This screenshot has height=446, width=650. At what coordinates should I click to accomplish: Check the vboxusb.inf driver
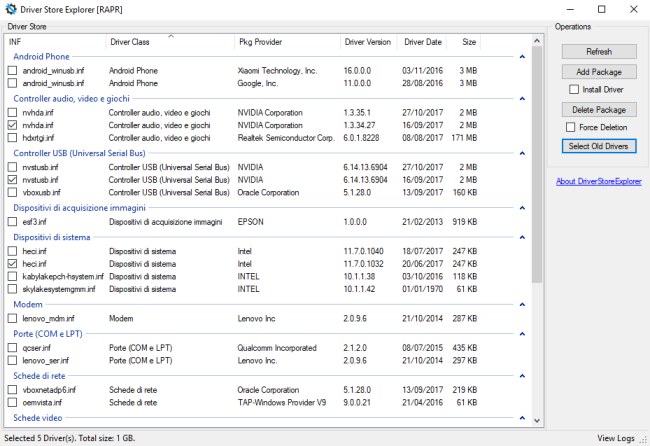click(12, 192)
